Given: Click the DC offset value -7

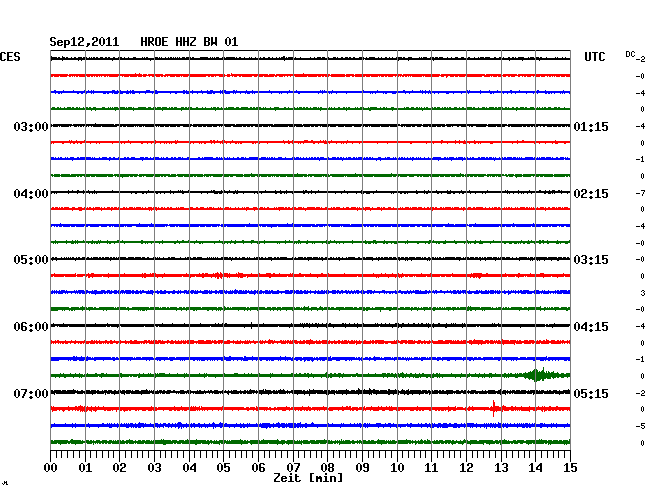Looking at the screenshot, I should point(641,193).
